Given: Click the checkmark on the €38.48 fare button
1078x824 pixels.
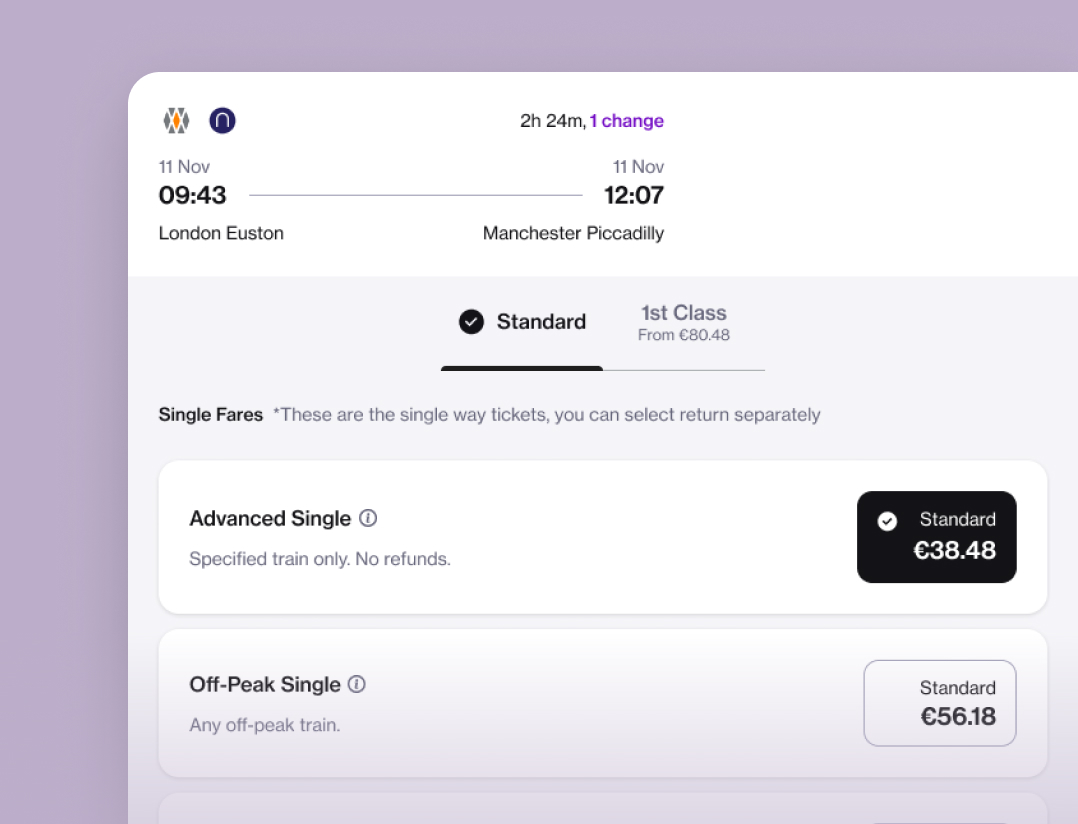Looking at the screenshot, I should pyautogui.click(x=888, y=520).
